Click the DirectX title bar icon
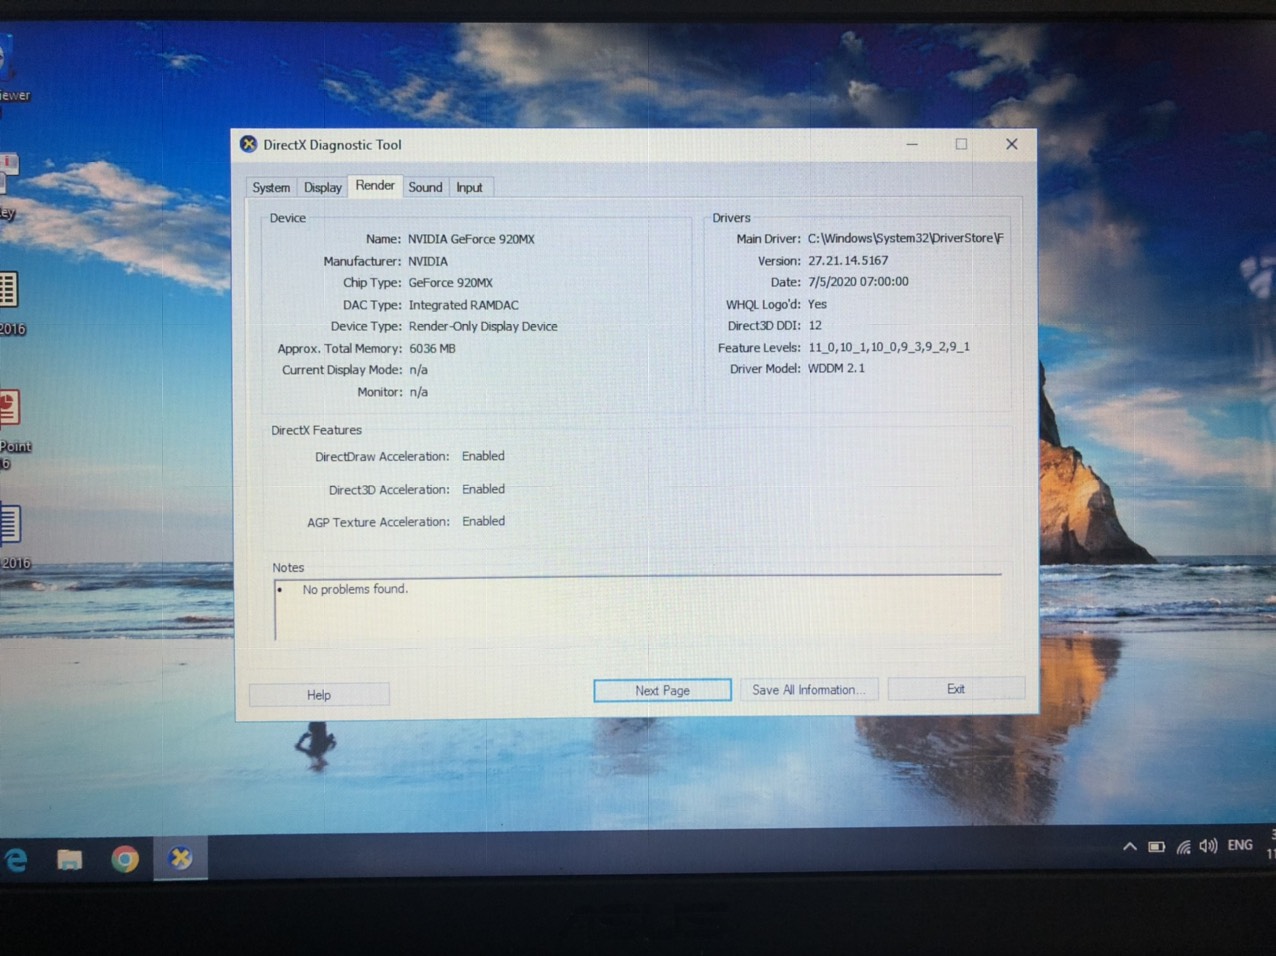The image size is (1276, 956). click(249, 144)
